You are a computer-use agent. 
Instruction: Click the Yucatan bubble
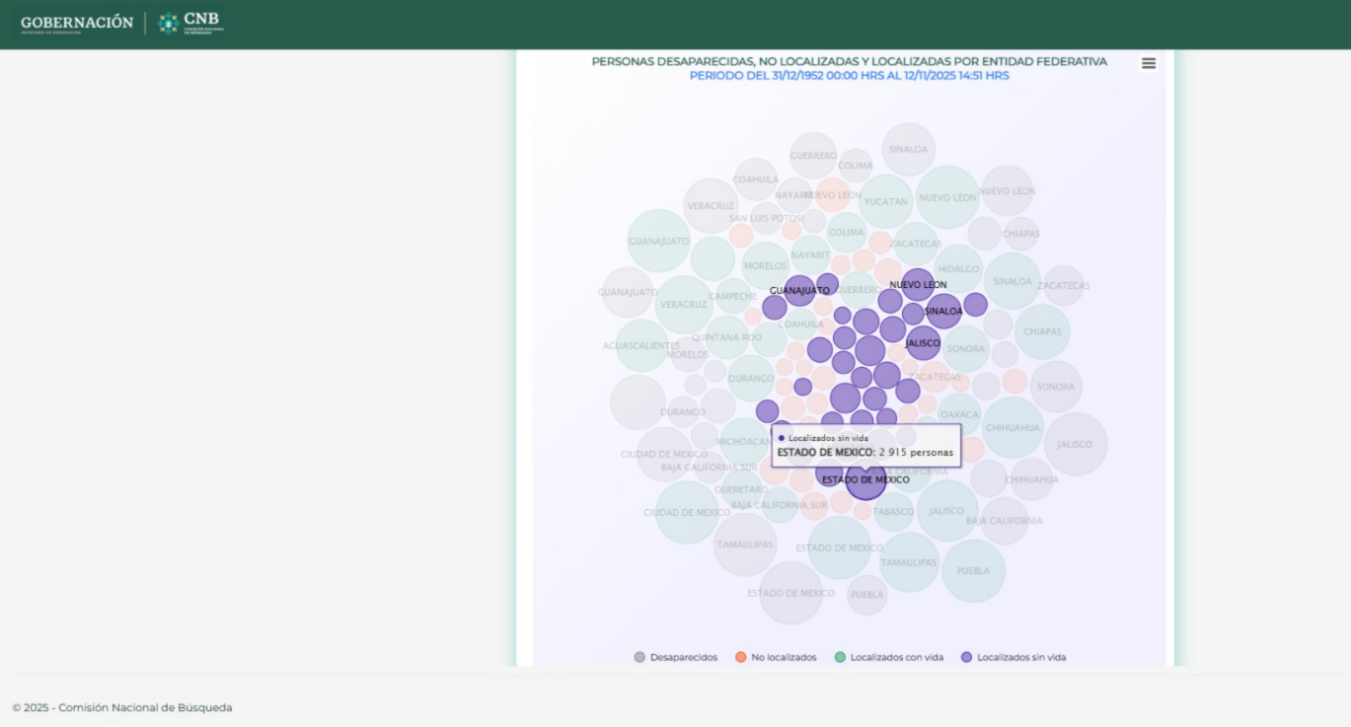click(886, 201)
